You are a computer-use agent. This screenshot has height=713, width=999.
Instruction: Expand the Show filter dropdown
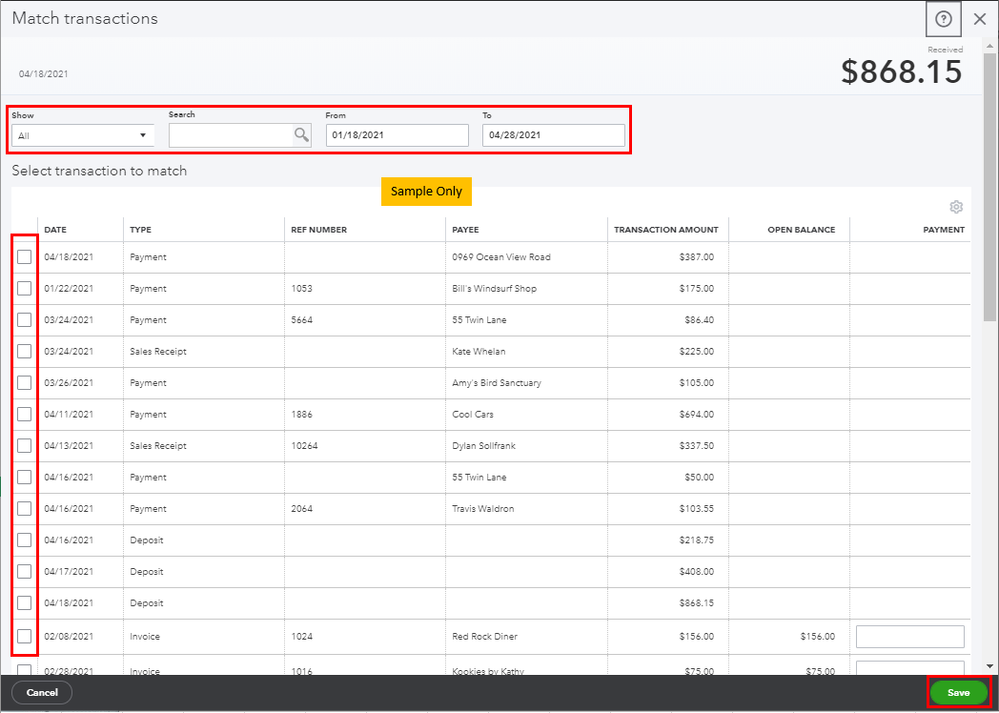82,135
